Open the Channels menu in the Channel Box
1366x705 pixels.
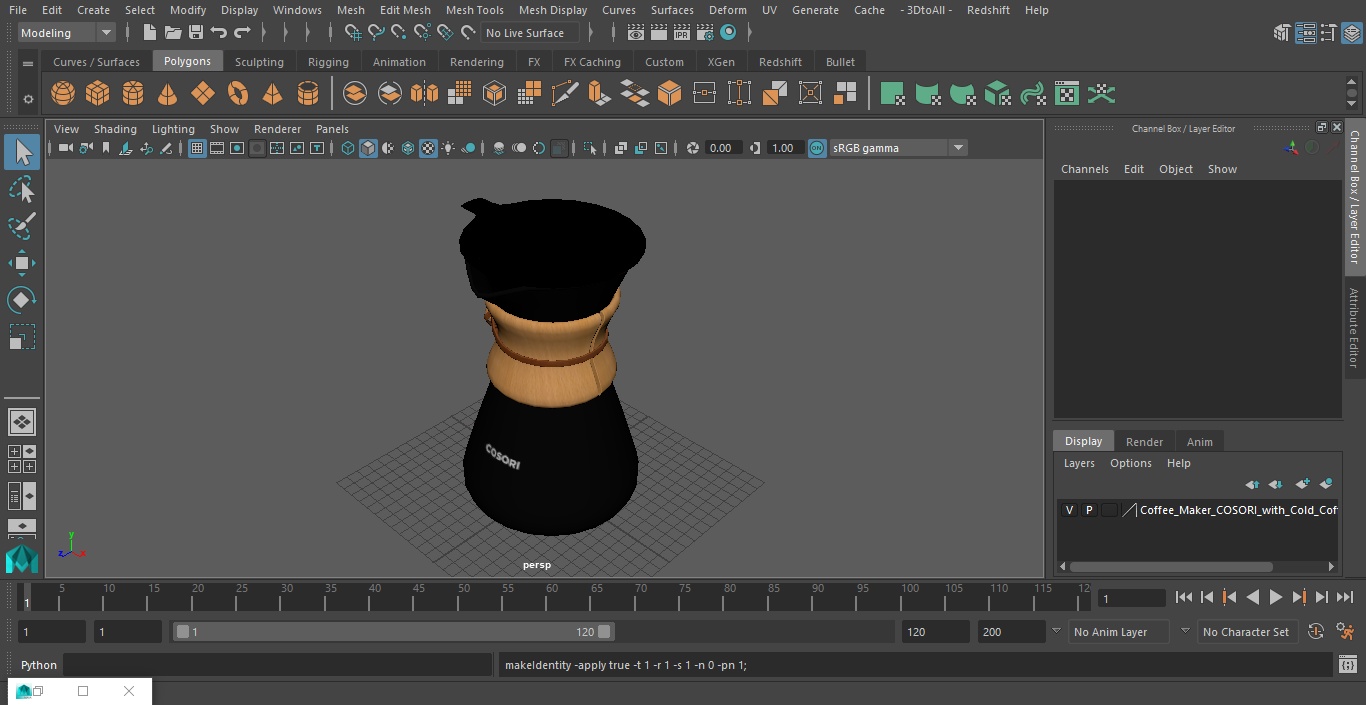coord(1085,169)
